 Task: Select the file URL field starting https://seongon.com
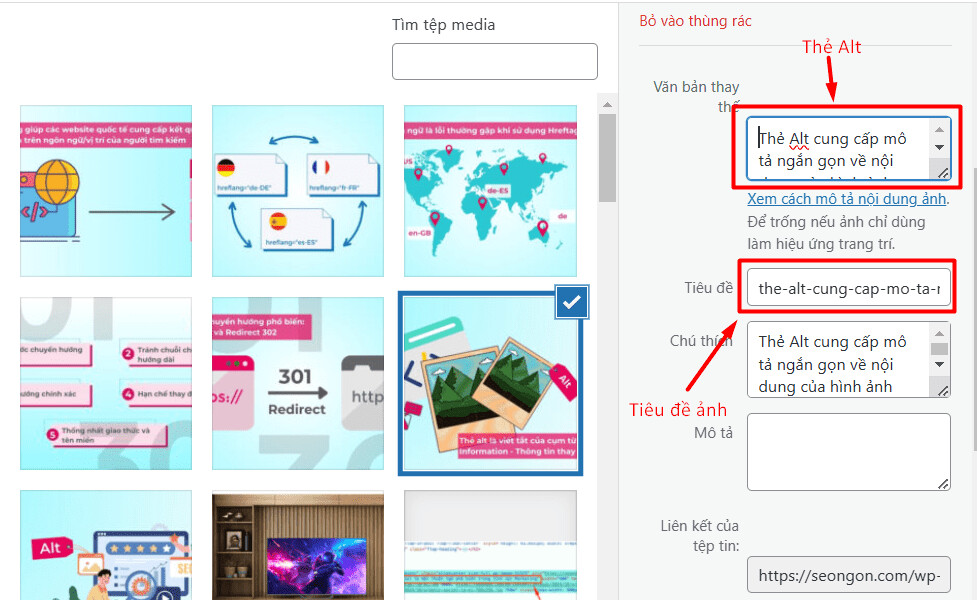pyautogui.click(x=849, y=574)
